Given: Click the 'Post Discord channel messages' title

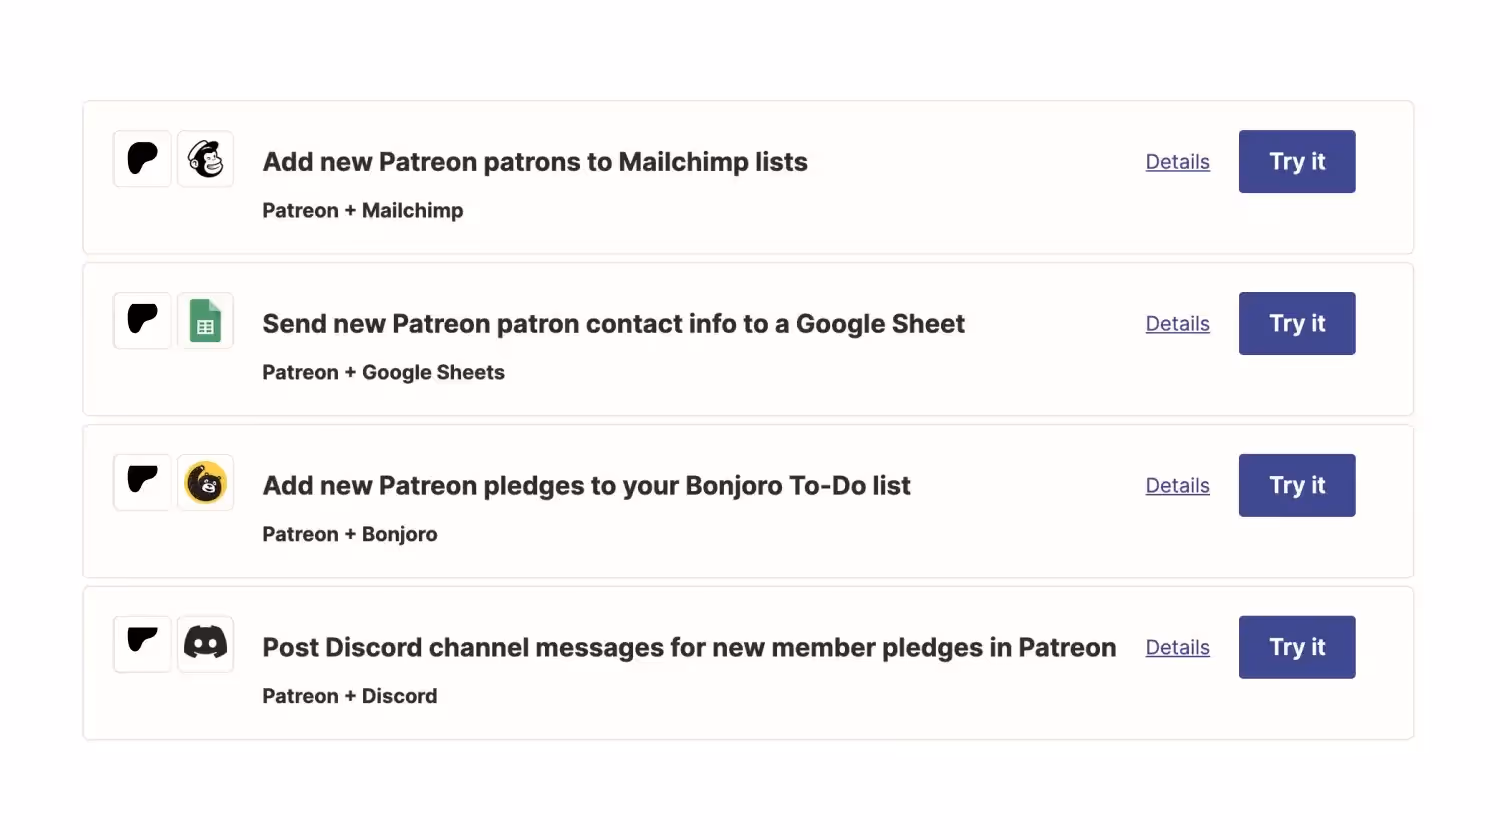Looking at the screenshot, I should pyautogui.click(x=689, y=647).
